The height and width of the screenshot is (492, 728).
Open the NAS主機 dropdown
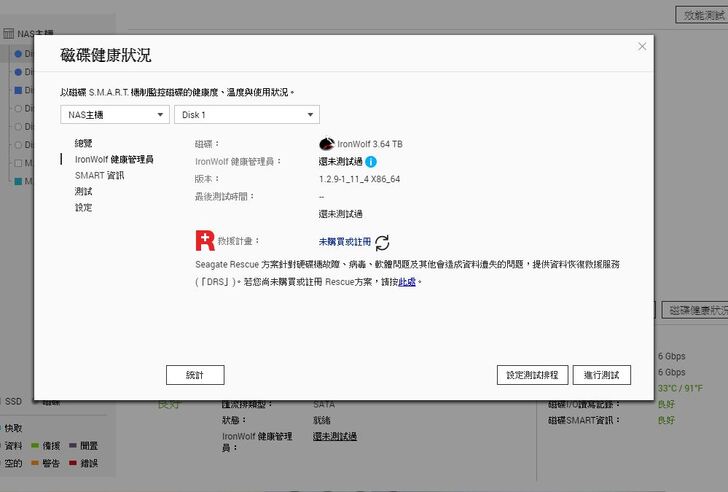pos(115,115)
